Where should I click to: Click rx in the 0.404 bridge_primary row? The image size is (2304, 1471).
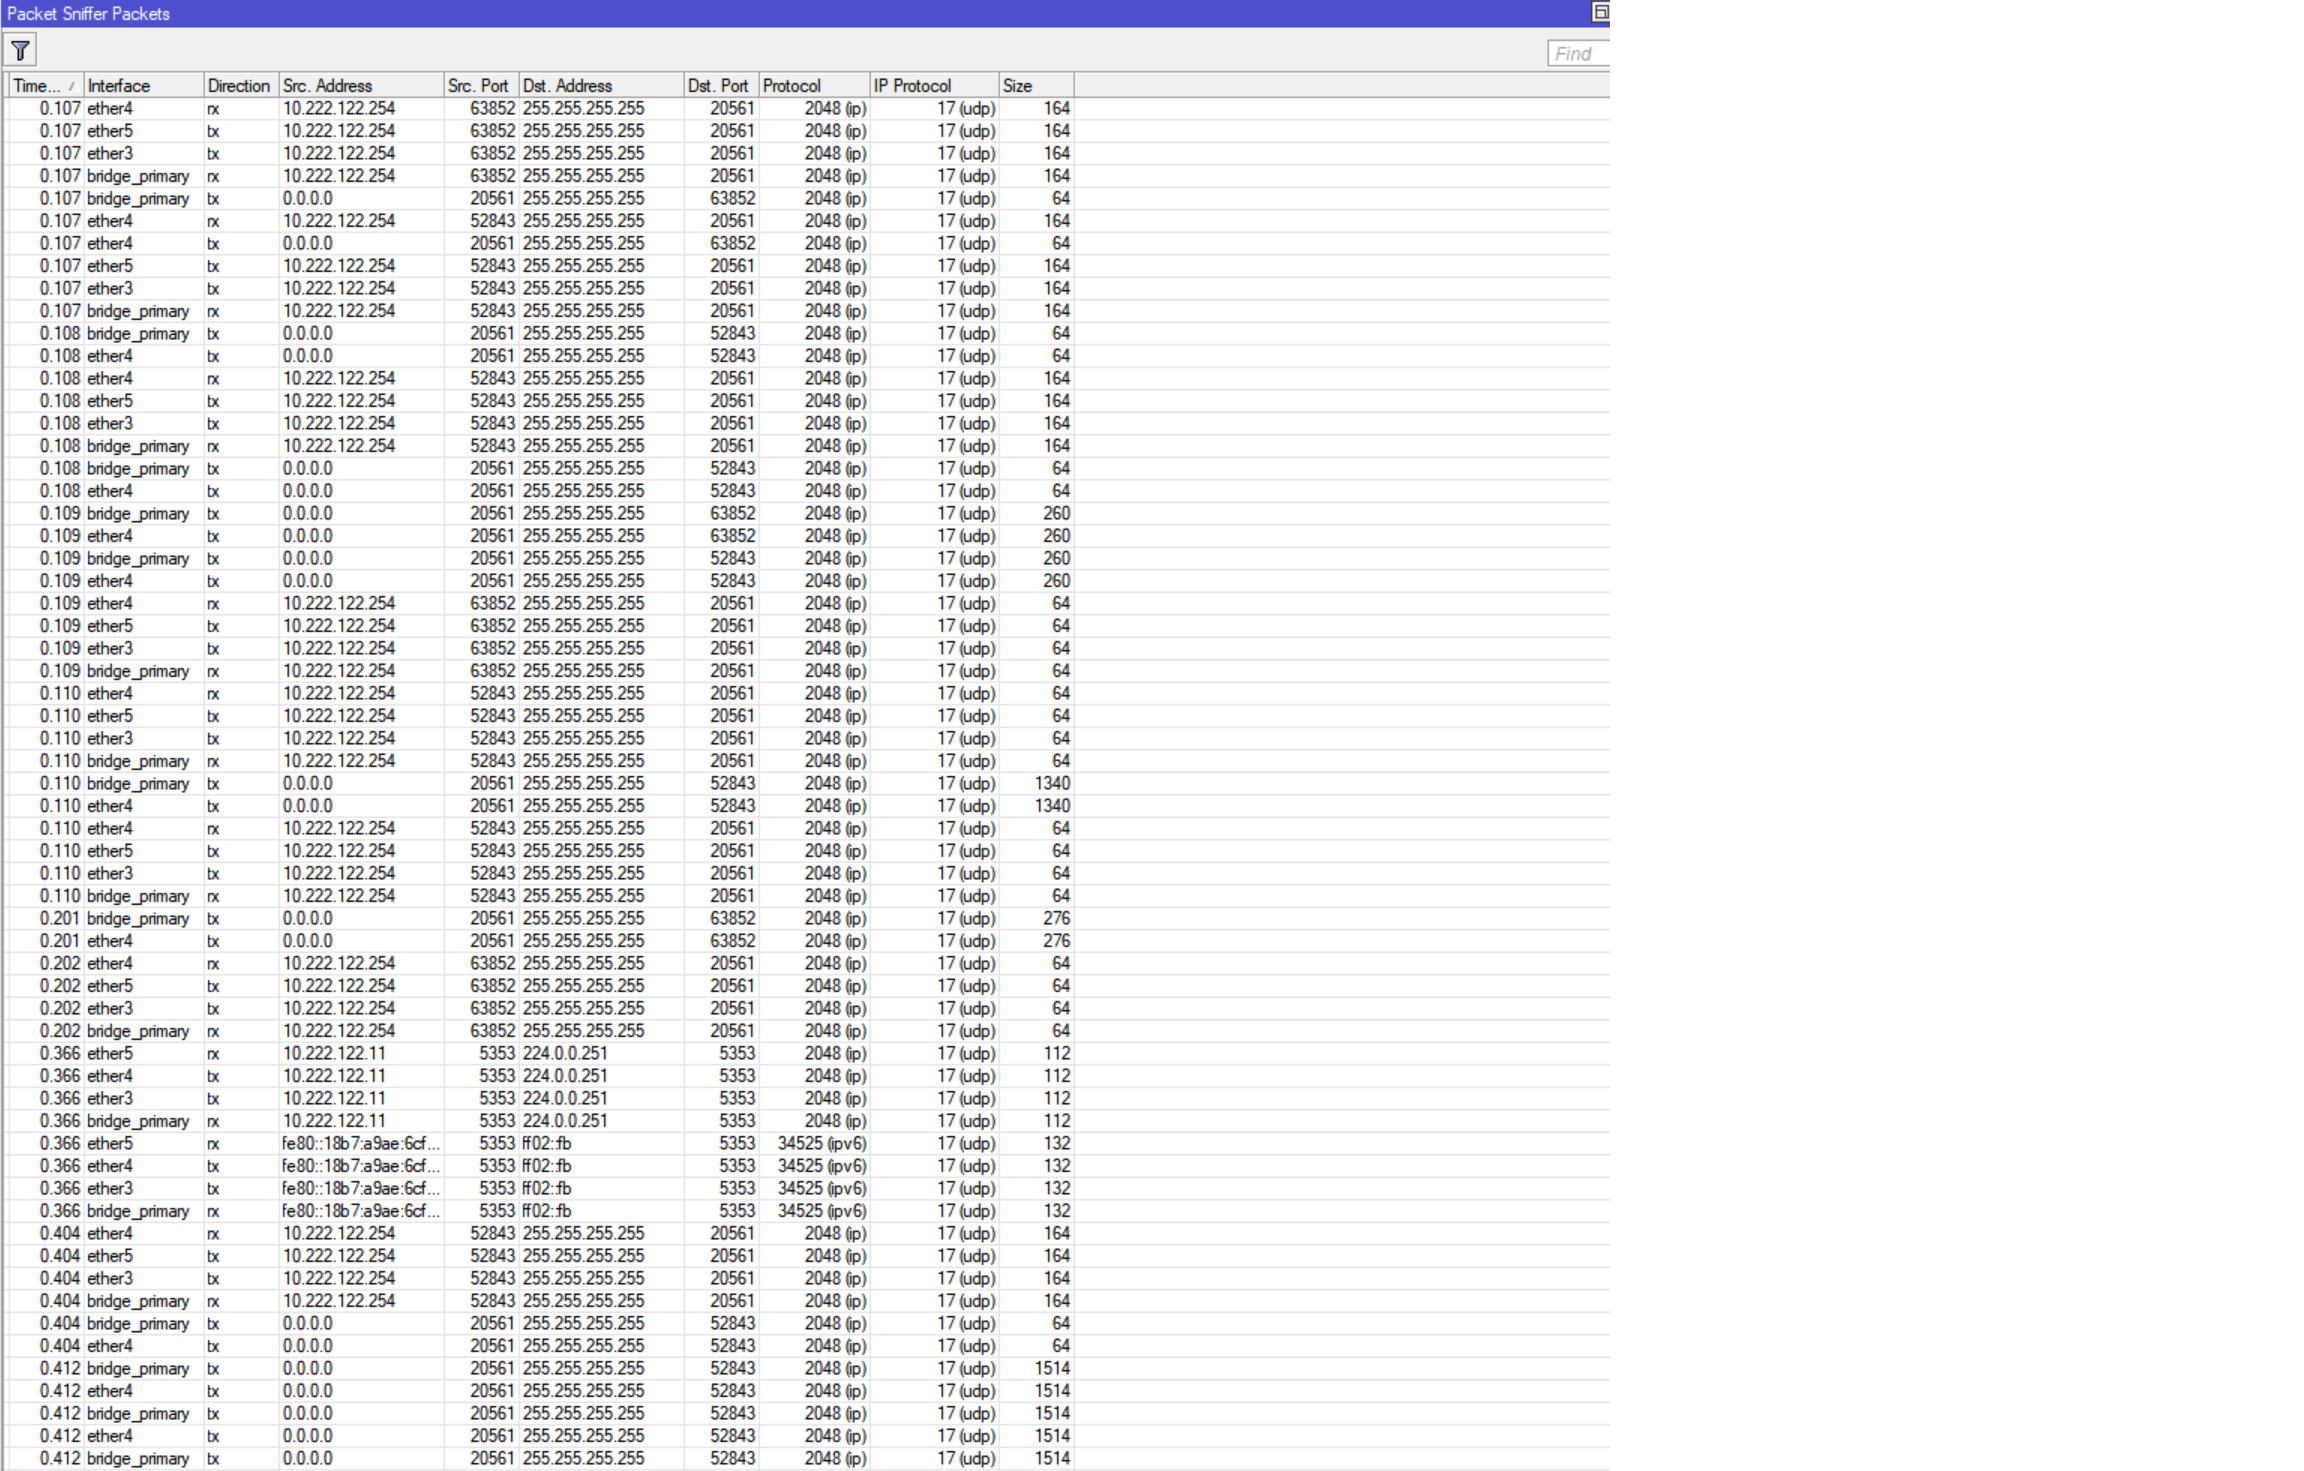coord(213,1301)
